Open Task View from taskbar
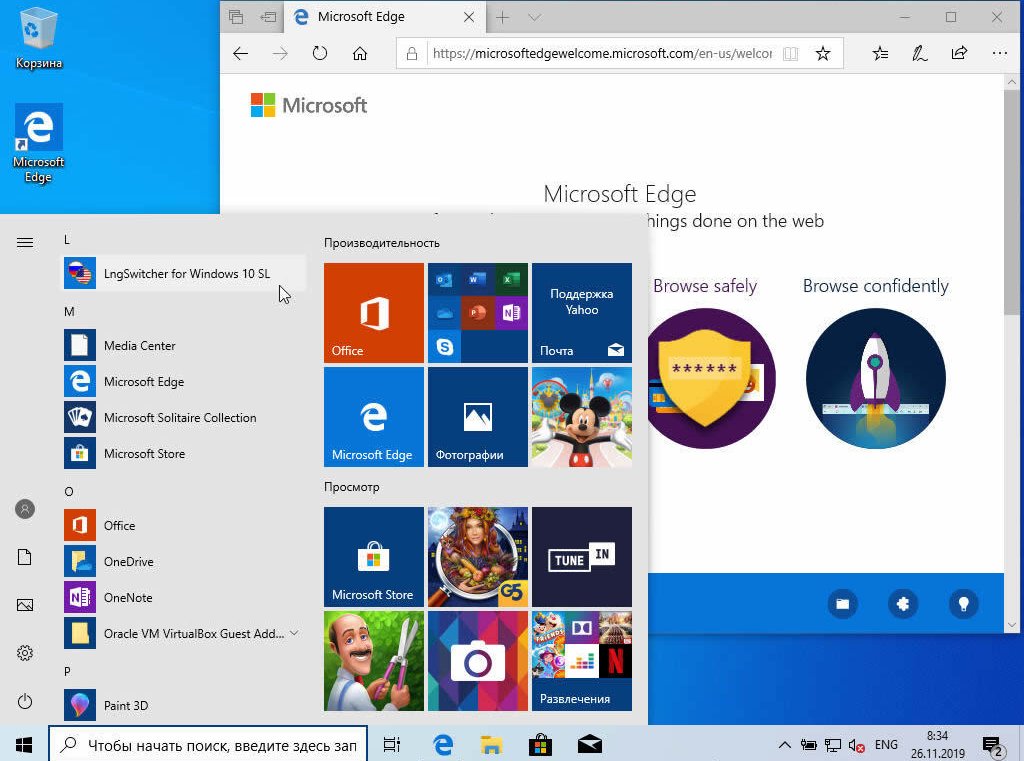1024x761 pixels. tap(392, 744)
